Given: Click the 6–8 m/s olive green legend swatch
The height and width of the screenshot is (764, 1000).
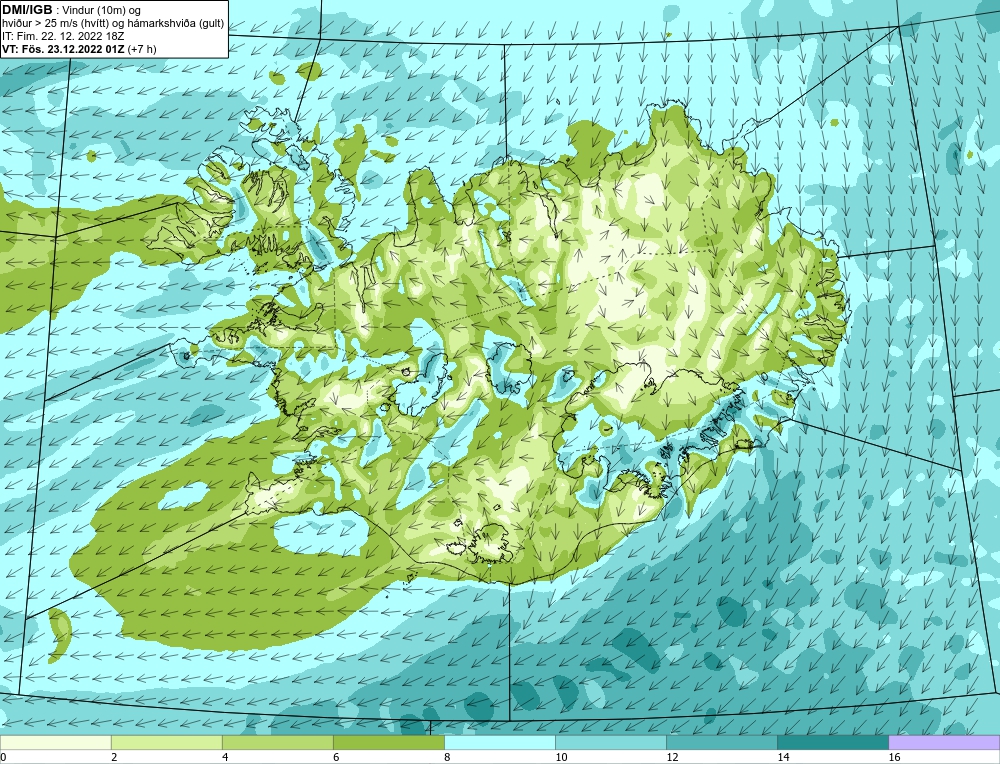Looking at the screenshot, I should 388,742.
